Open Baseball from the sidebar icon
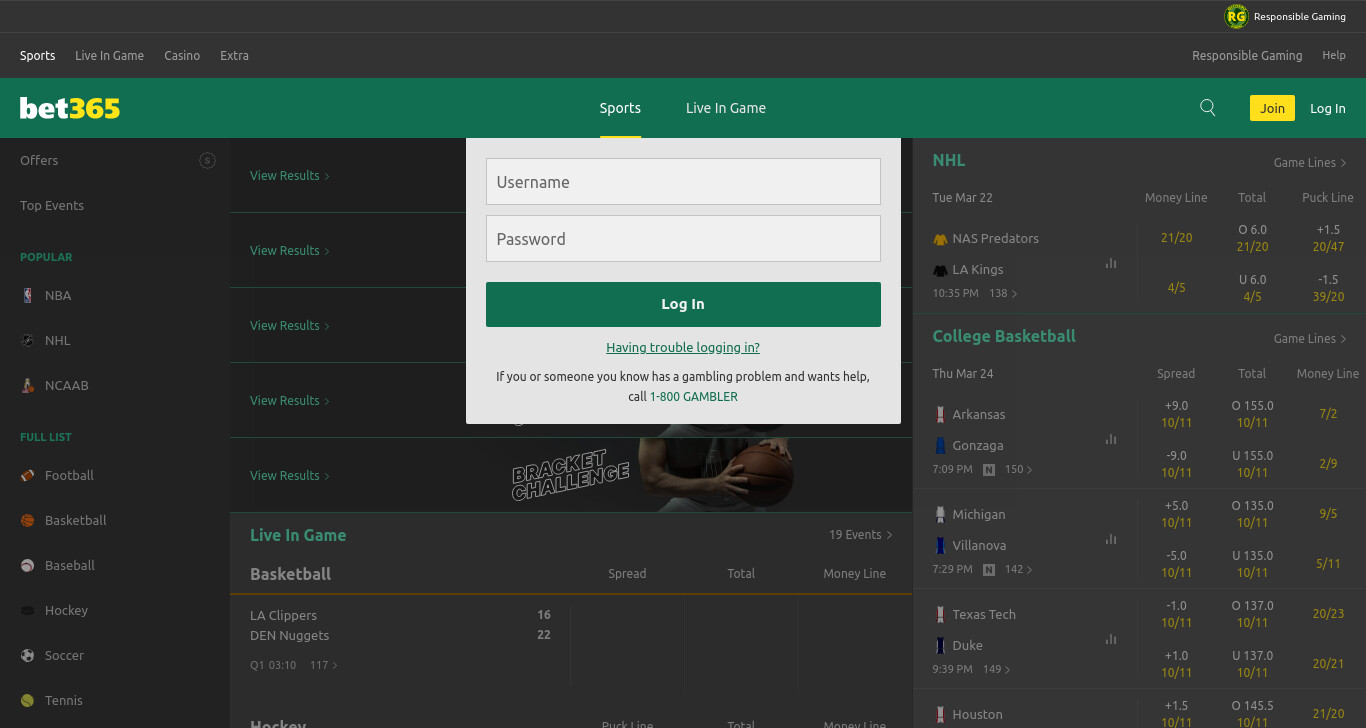Viewport: 1366px width, 728px height. 27,565
